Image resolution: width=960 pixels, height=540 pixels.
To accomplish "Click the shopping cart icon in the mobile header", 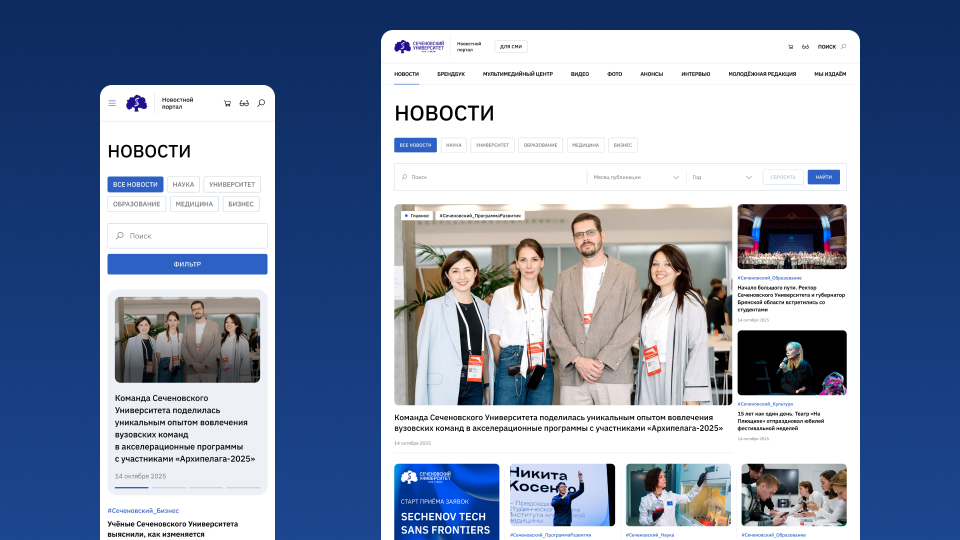I will coord(227,103).
